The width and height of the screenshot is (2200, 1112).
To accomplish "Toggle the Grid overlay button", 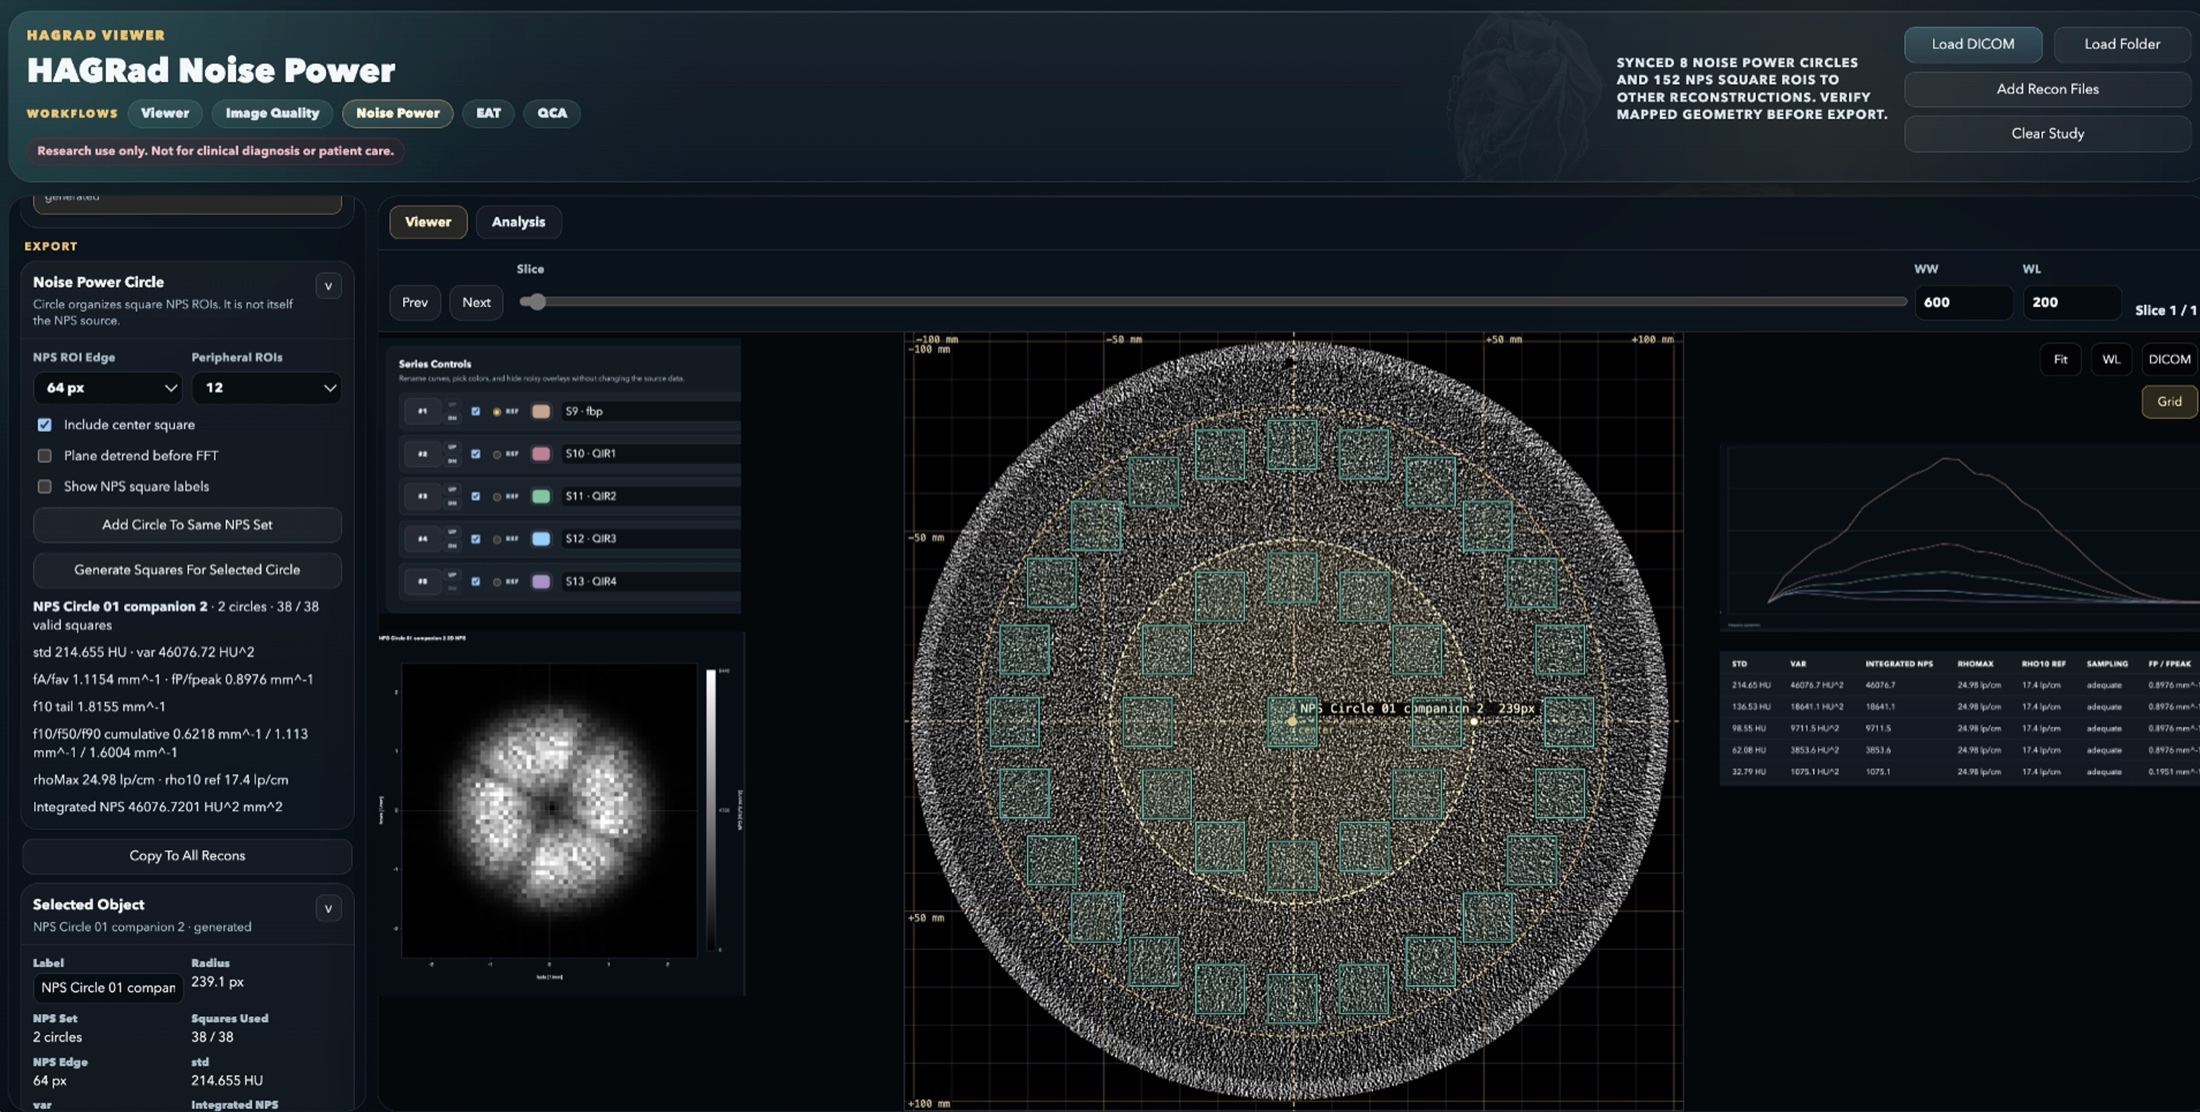I will tap(2169, 402).
